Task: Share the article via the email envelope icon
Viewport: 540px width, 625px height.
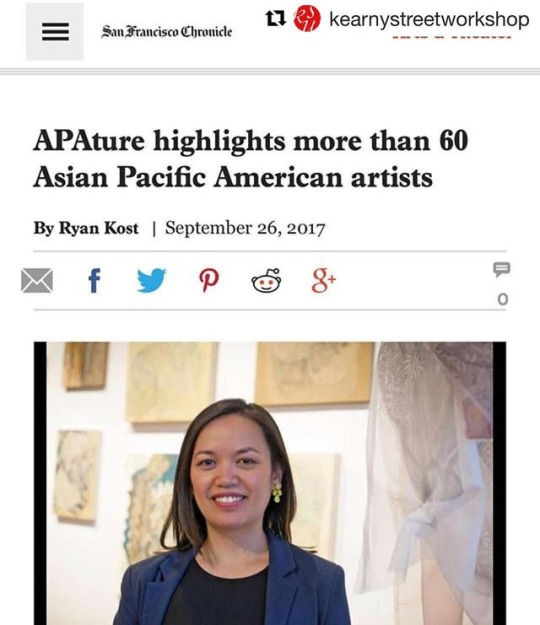Action: click(x=37, y=281)
